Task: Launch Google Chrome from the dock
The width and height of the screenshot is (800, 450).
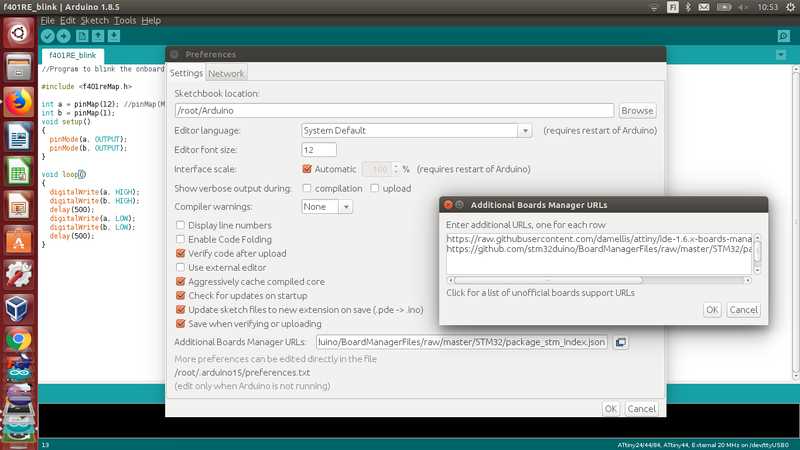Action: [x=18, y=341]
